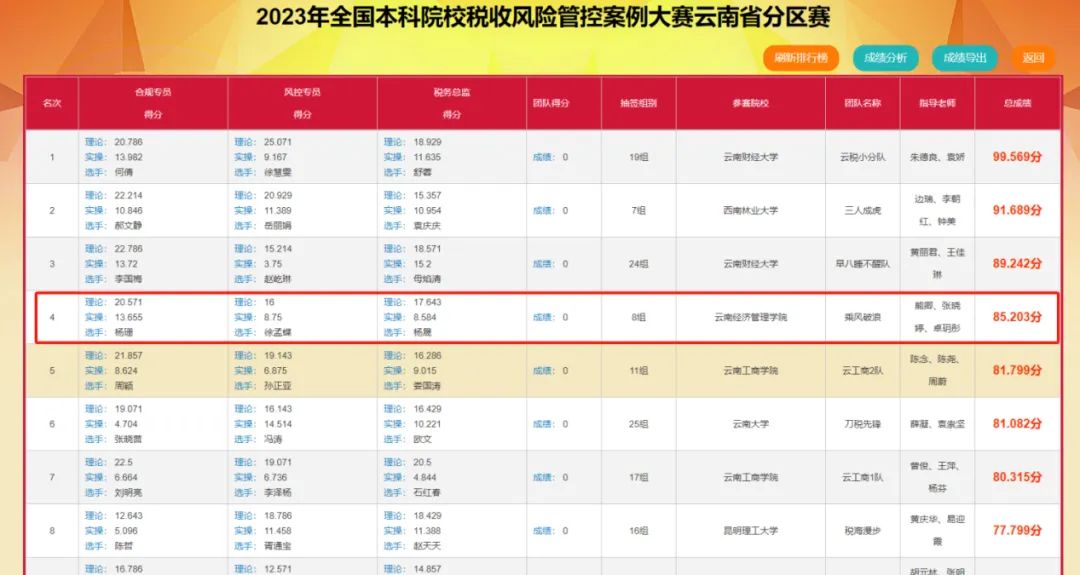This screenshot has height=575, width=1080.
Task: Select 西南林业大学 in the second row
Action: [x=751, y=210]
